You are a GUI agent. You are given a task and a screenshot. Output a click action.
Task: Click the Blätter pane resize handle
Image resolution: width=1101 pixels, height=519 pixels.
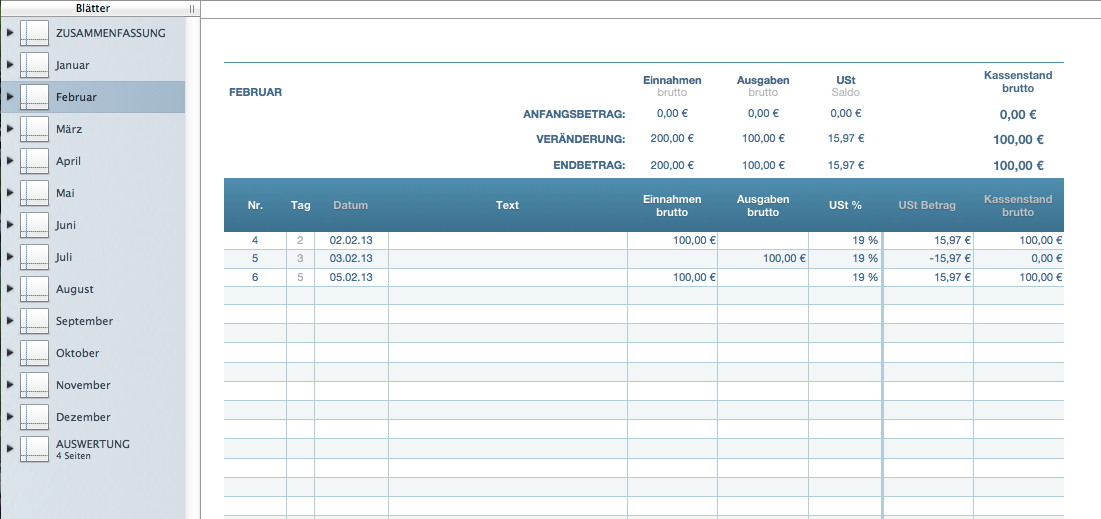tap(191, 8)
